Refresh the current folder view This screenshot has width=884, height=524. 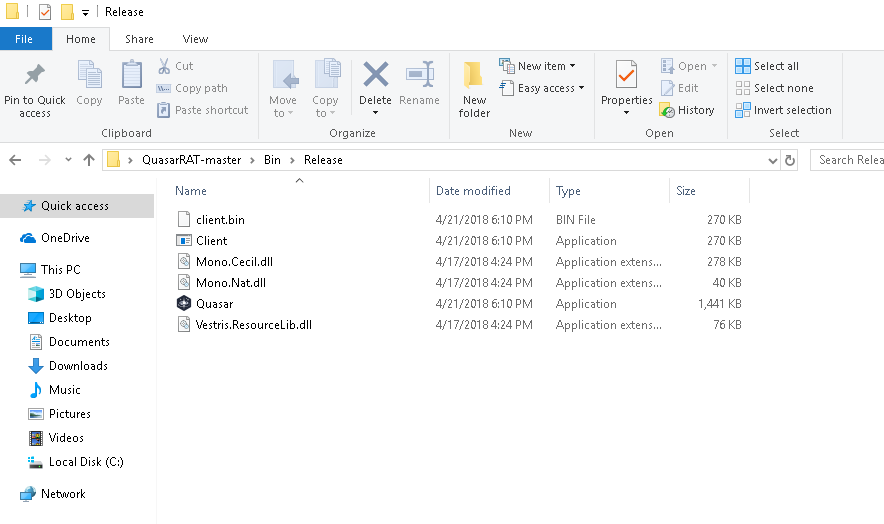click(x=790, y=160)
